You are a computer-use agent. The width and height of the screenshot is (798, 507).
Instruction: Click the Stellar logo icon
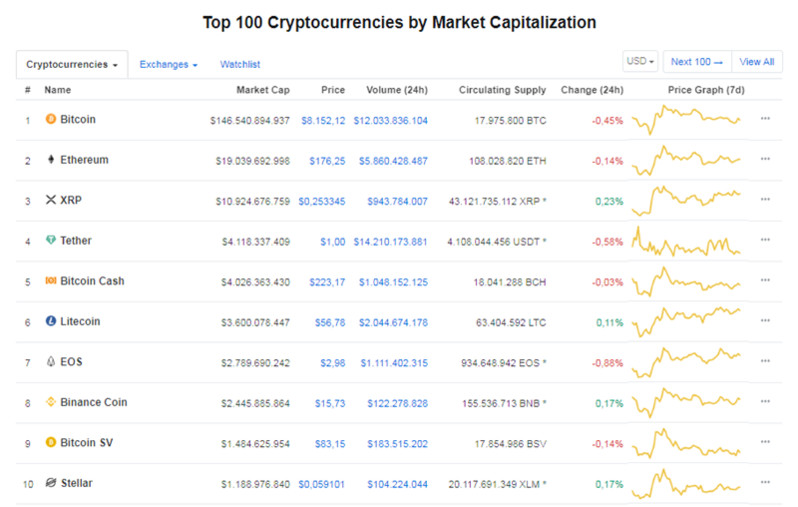[x=51, y=483]
